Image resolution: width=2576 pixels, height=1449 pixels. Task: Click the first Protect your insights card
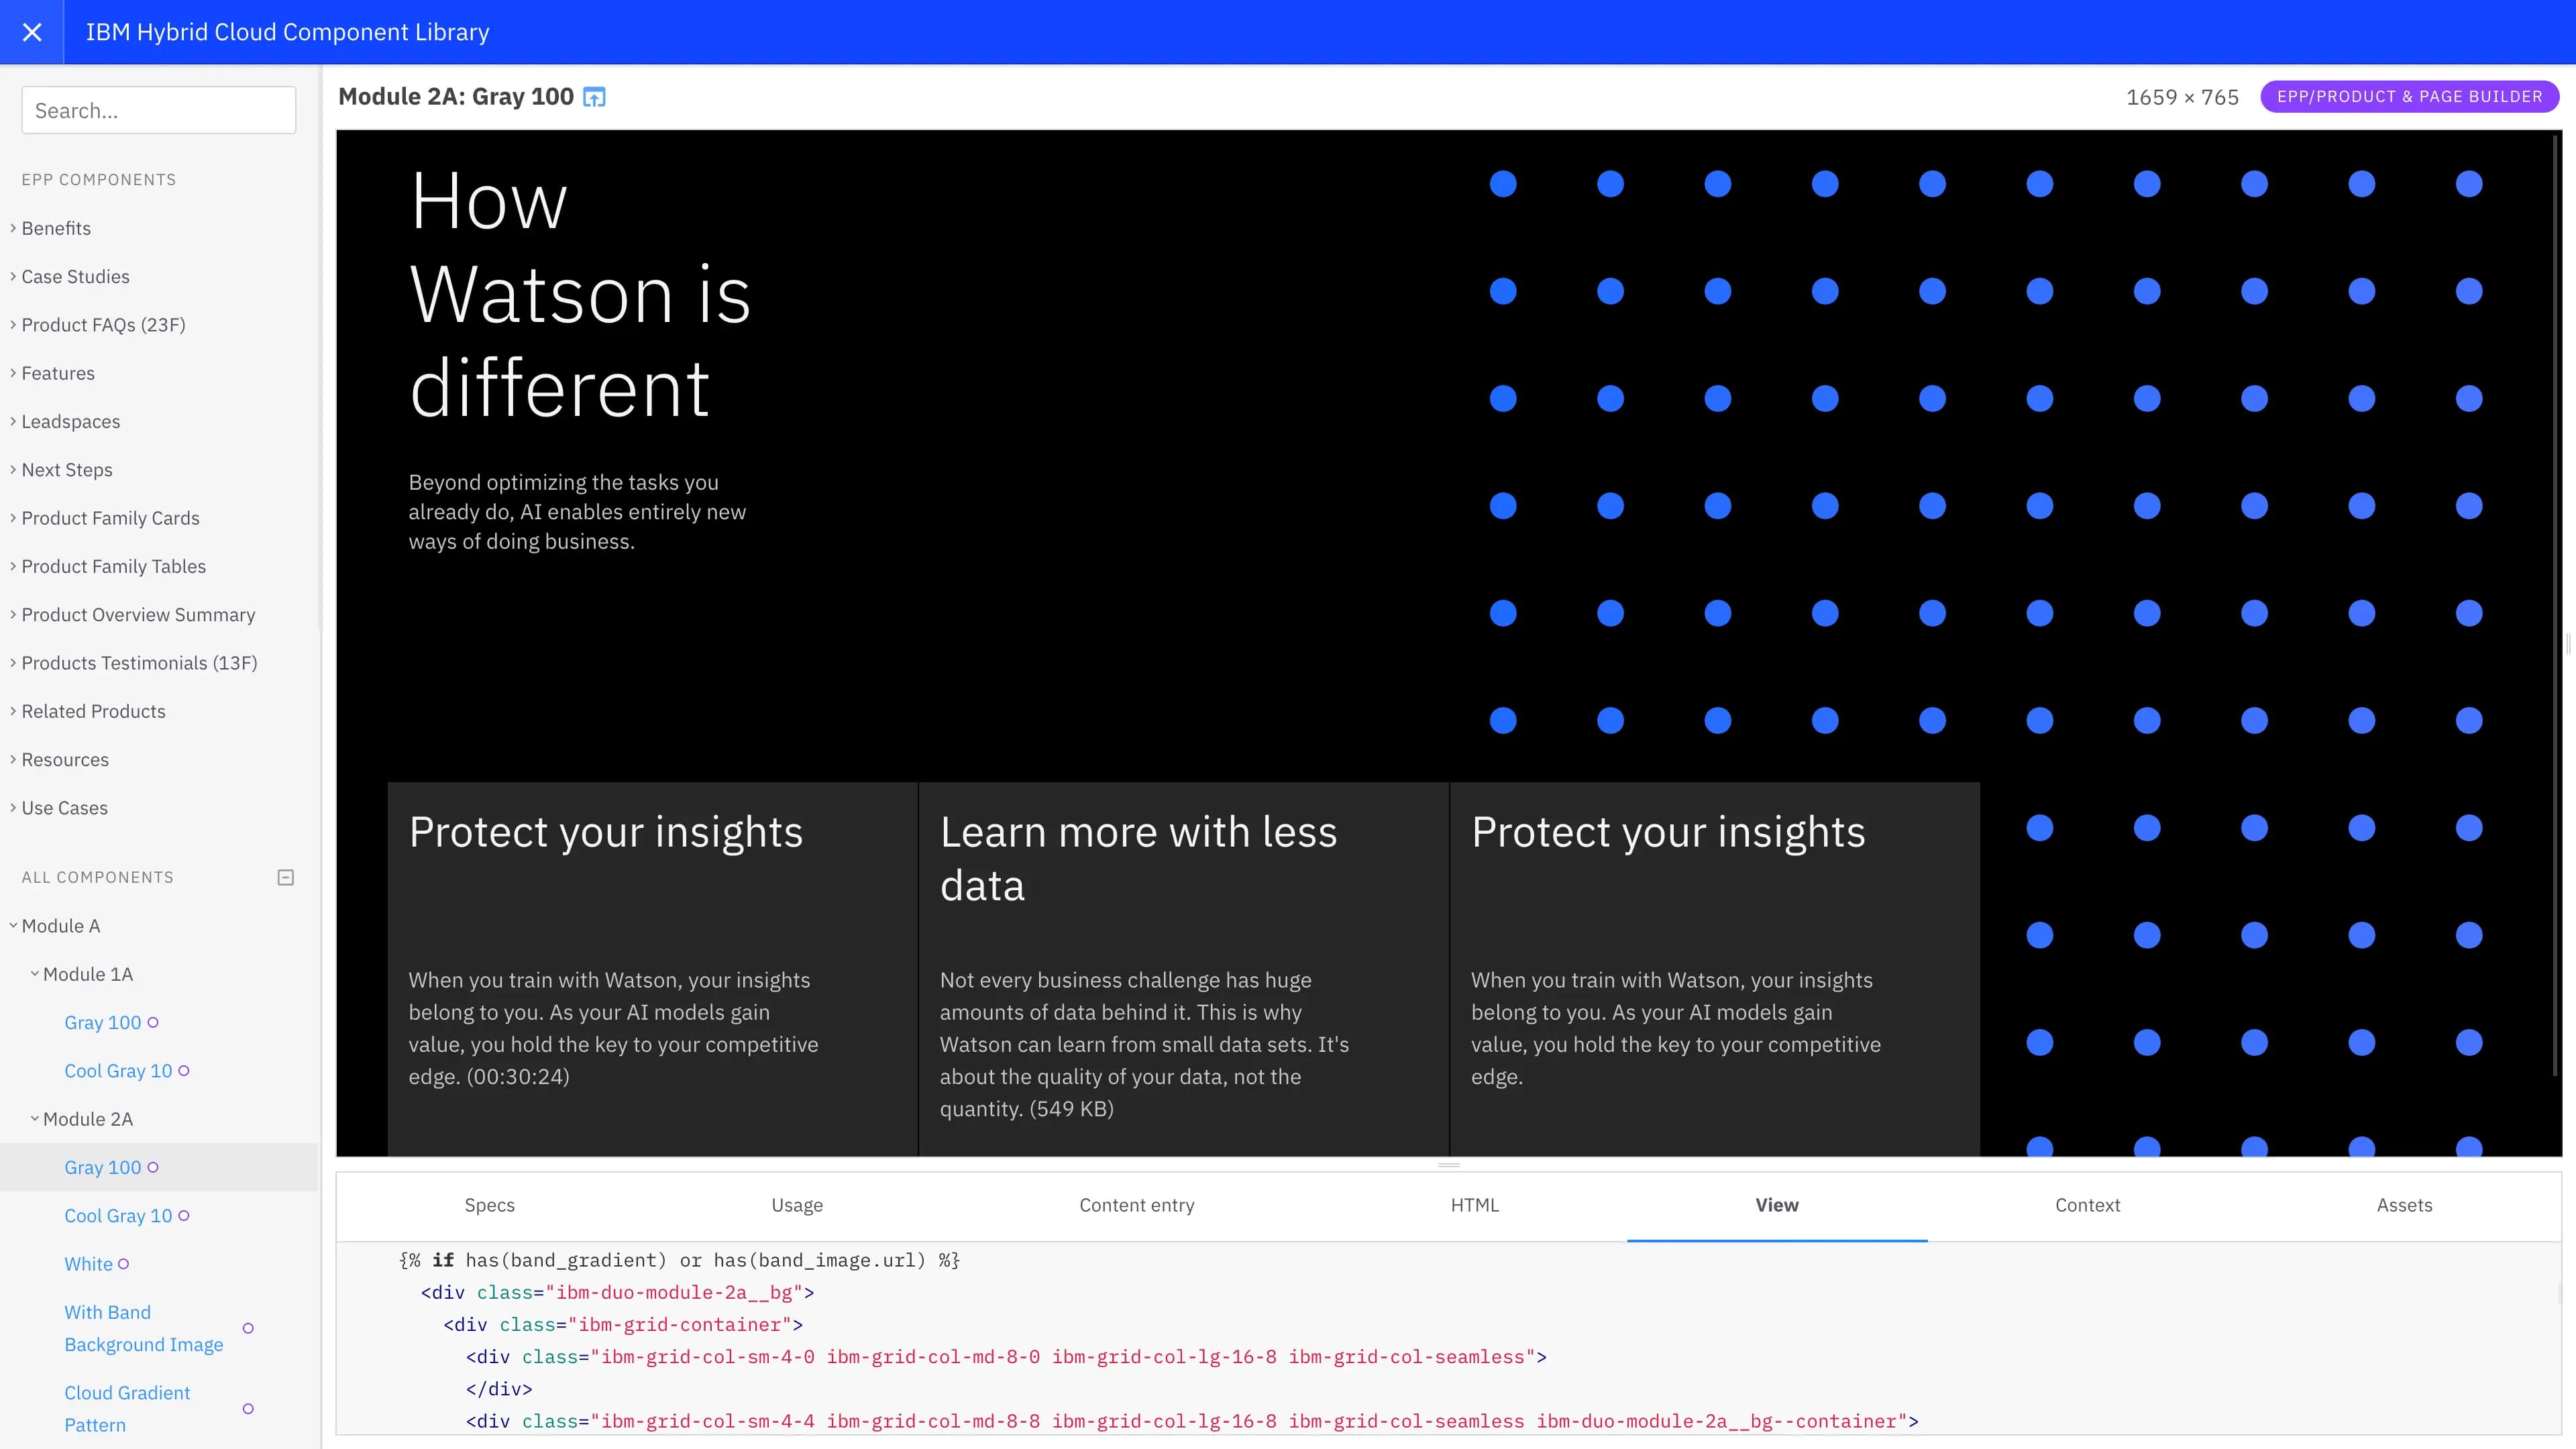pyautogui.click(x=652, y=969)
